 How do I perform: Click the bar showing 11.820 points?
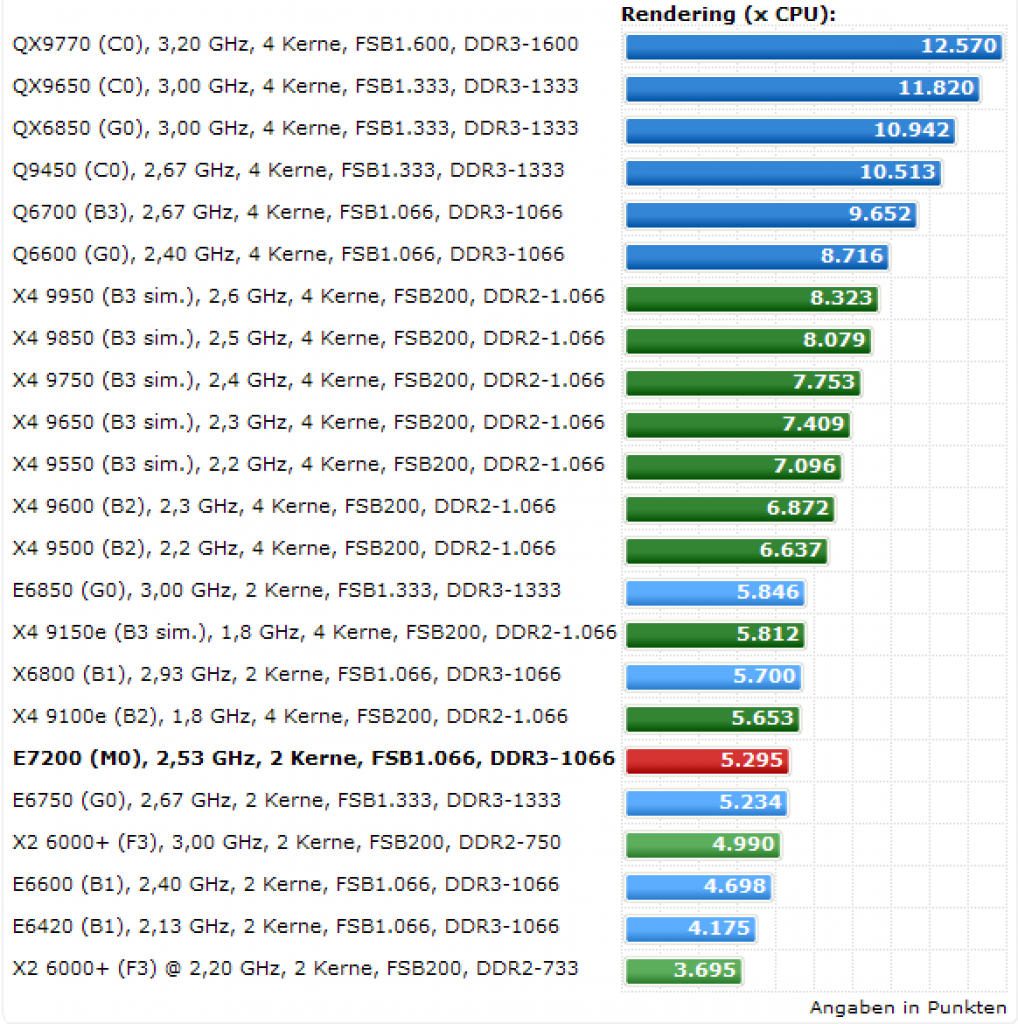803,89
